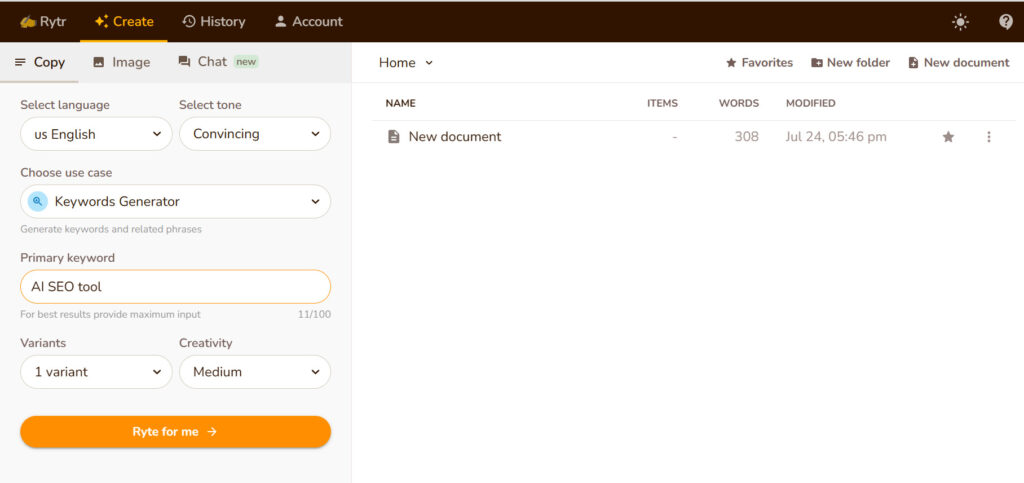Click the History clock icon
The image size is (1024, 483).
pyautogui.click(x=189, y=22)
